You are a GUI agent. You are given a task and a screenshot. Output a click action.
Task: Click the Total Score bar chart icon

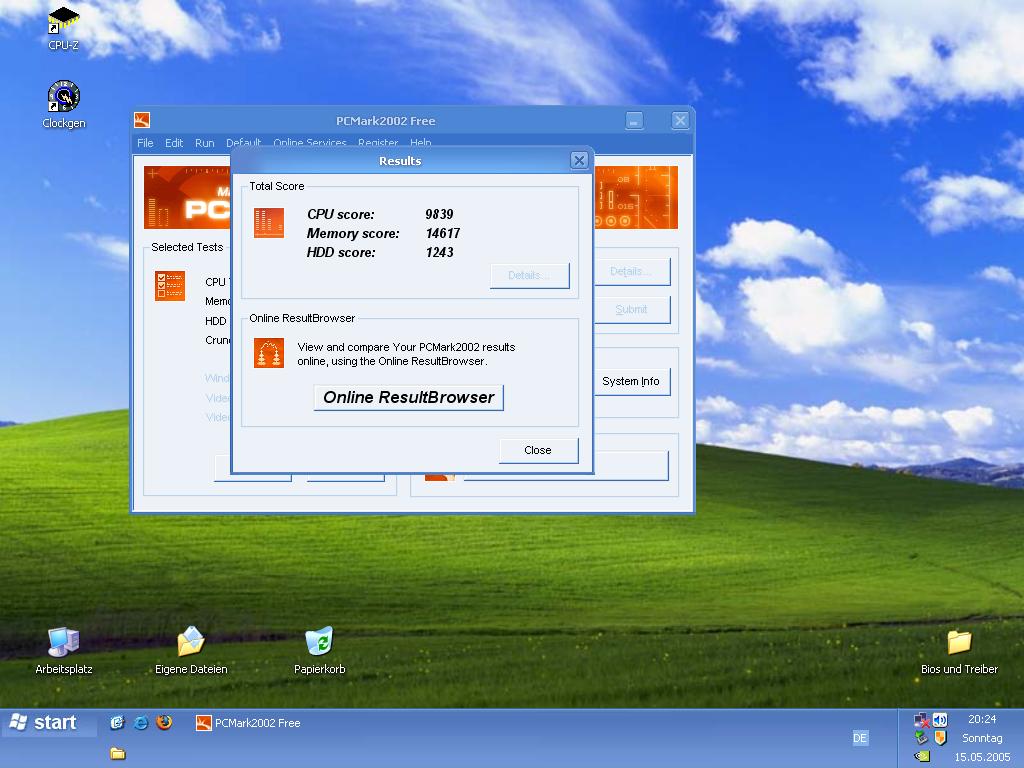[268, 223]
